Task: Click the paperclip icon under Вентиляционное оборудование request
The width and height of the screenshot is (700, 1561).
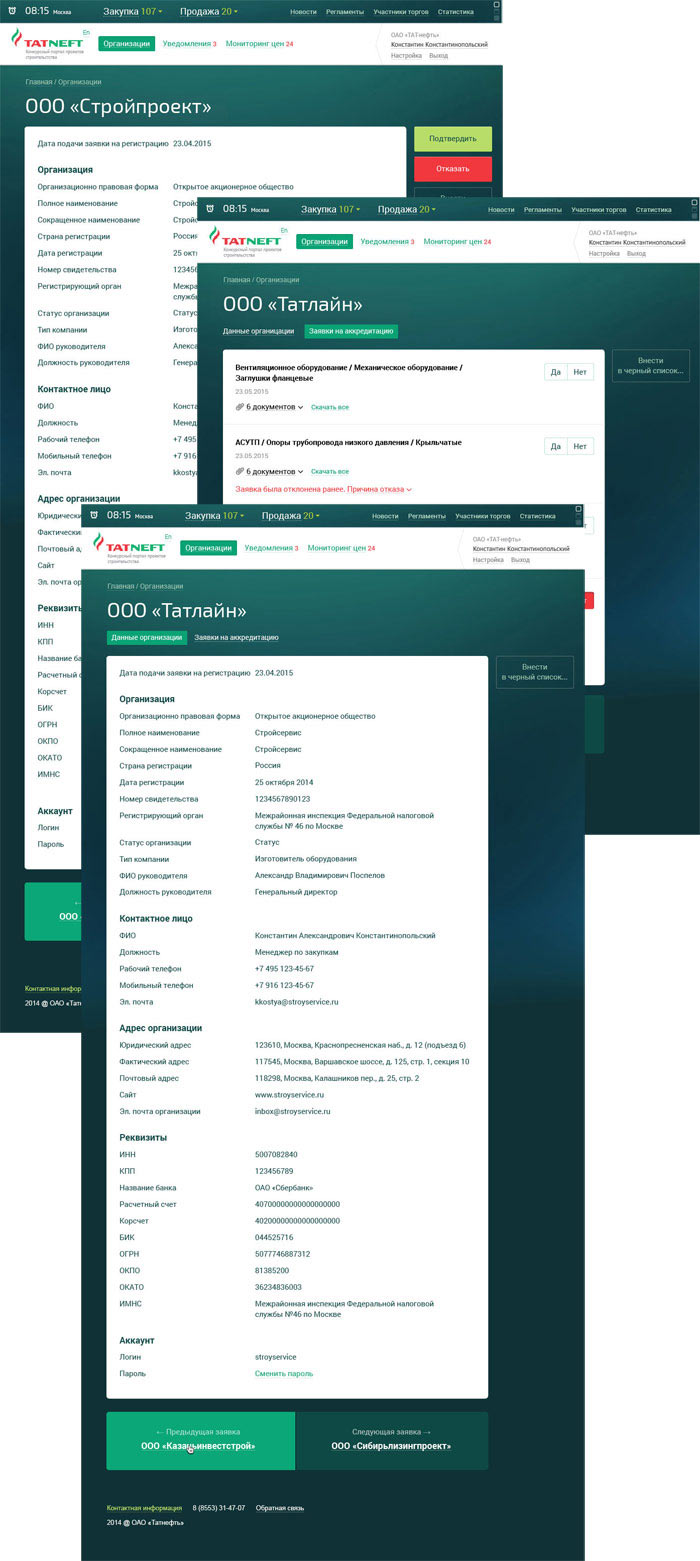Action: click(240, 407)
